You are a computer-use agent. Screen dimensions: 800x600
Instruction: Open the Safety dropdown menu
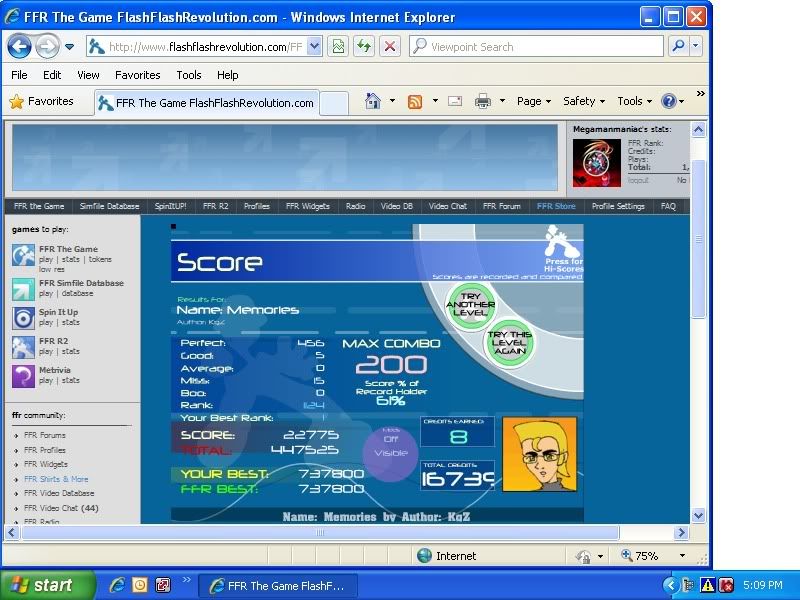click(x=584, y=101)
